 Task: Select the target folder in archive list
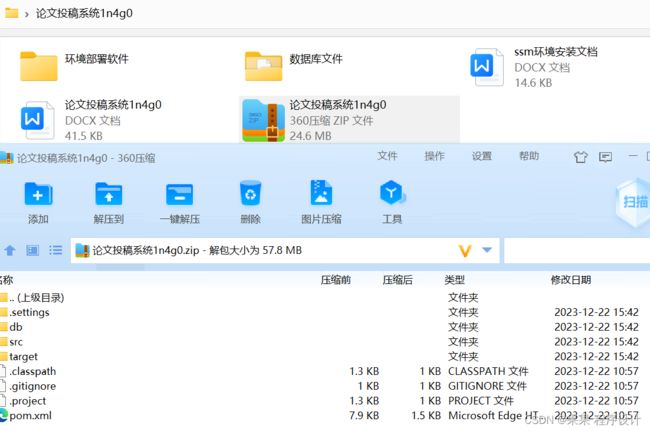pos(325,356)
